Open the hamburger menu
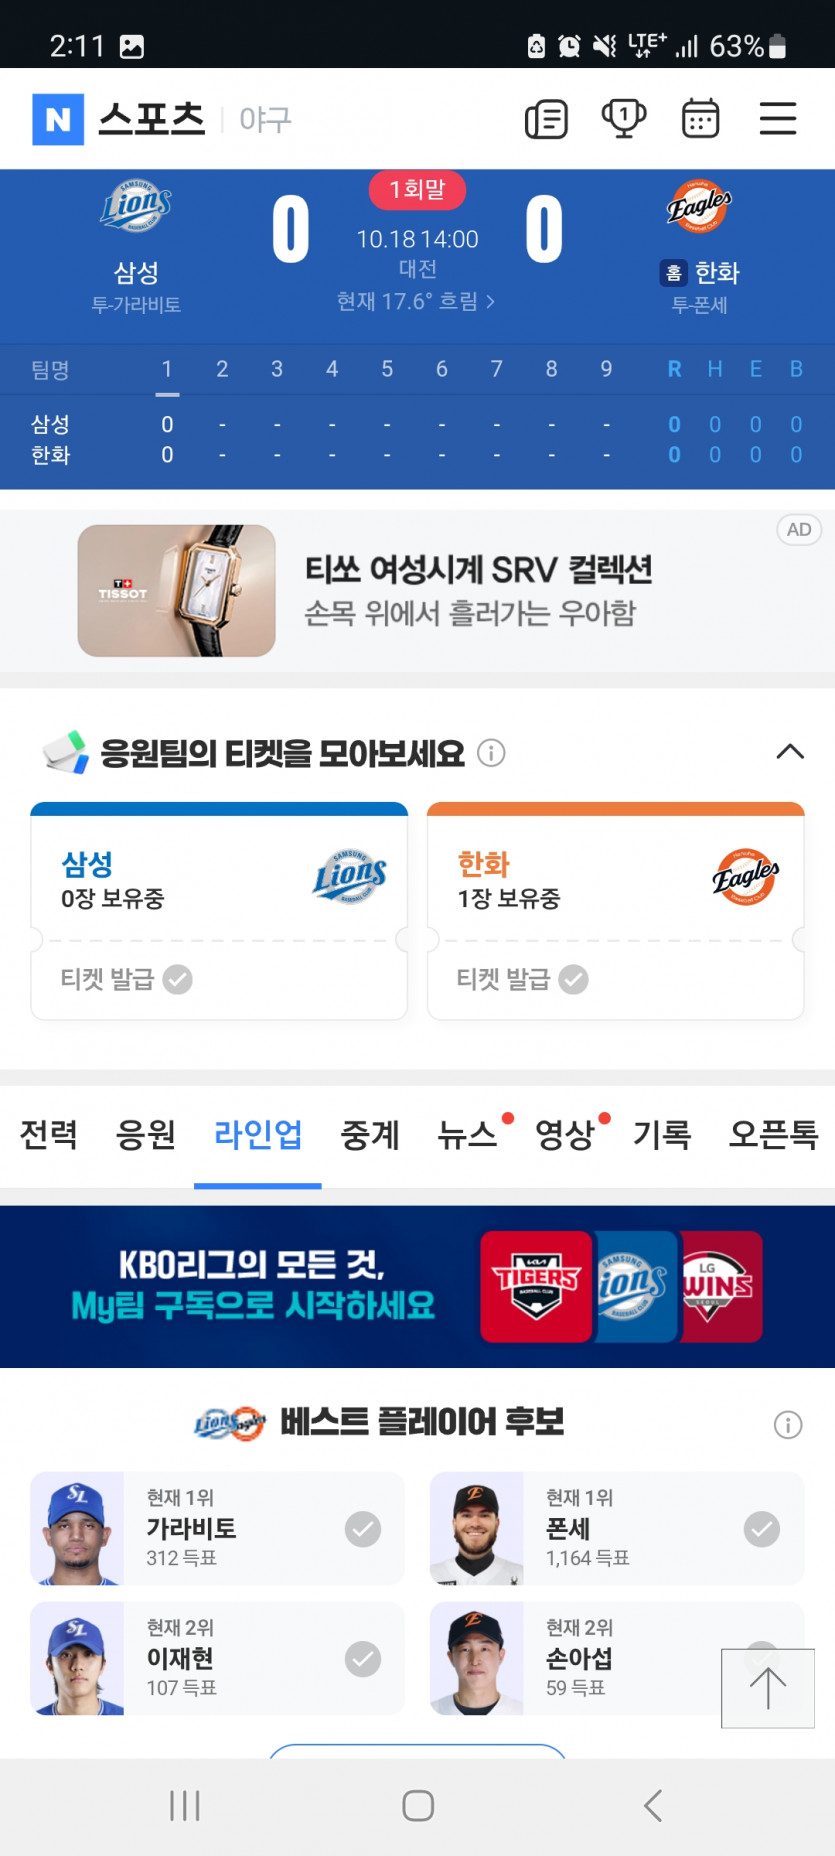835x1856 pixels. [777, 118]
